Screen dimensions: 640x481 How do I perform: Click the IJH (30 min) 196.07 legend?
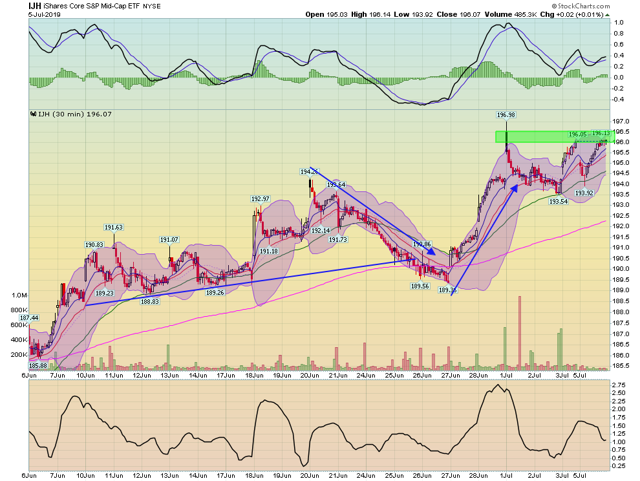coord(75,114)
